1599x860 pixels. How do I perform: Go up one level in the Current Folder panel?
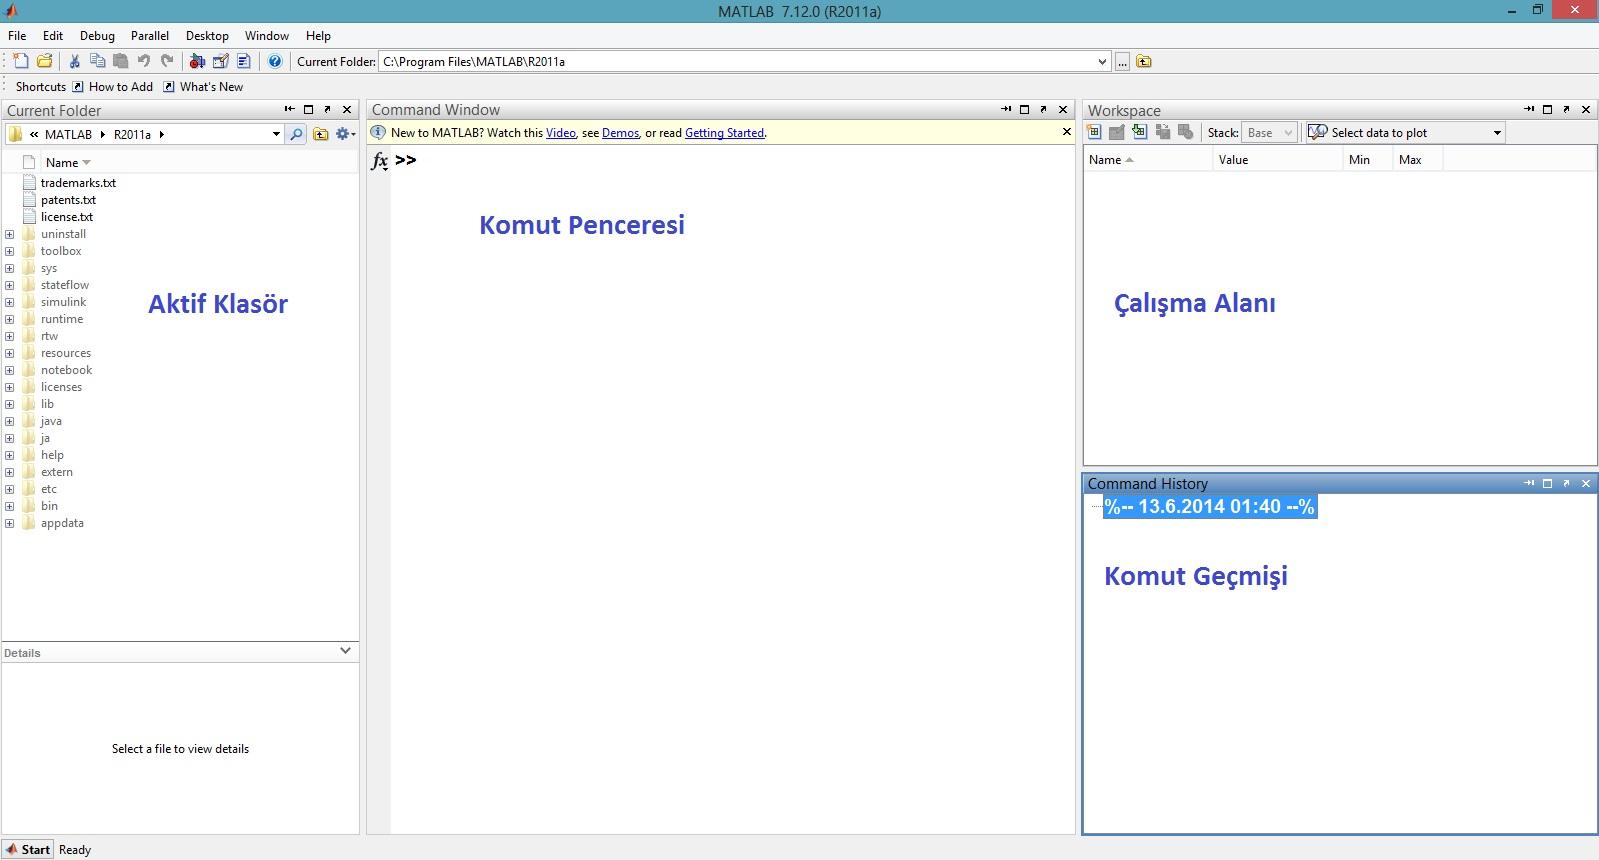coord(321,134)
